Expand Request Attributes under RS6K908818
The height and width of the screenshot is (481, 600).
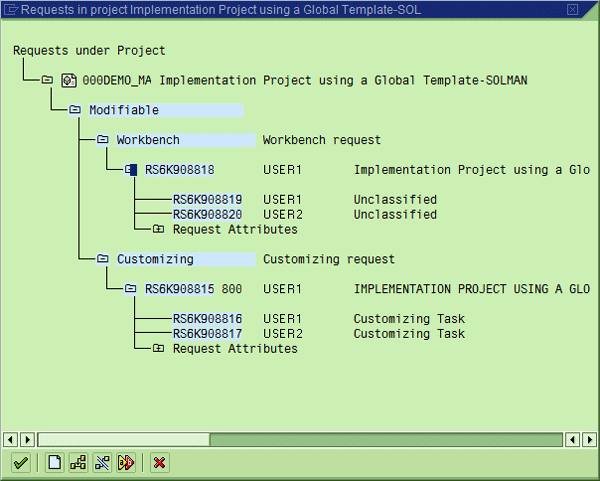[158, 229]
